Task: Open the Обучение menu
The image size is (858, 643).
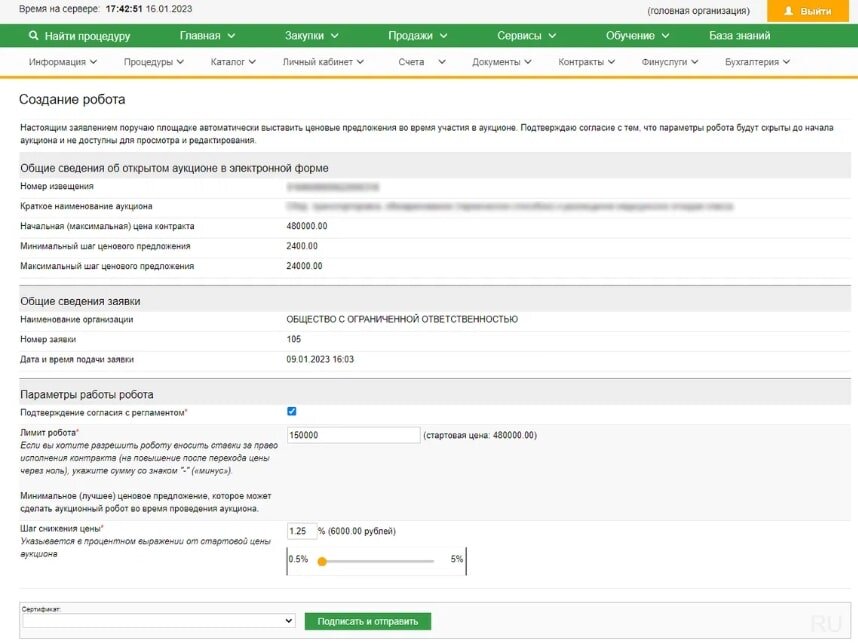Action: click(x=637, y=36)
